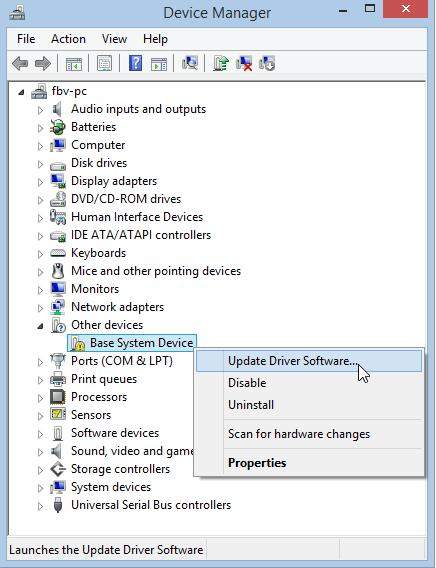Click the Print queues printer icon
The image size is (436, 568).
tap(58, 379)
